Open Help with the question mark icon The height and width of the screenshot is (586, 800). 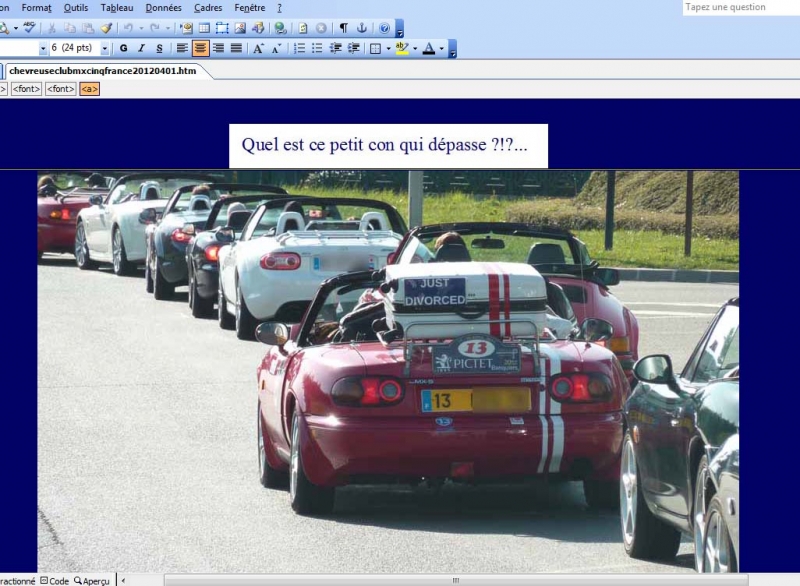[x=385, y=28]
